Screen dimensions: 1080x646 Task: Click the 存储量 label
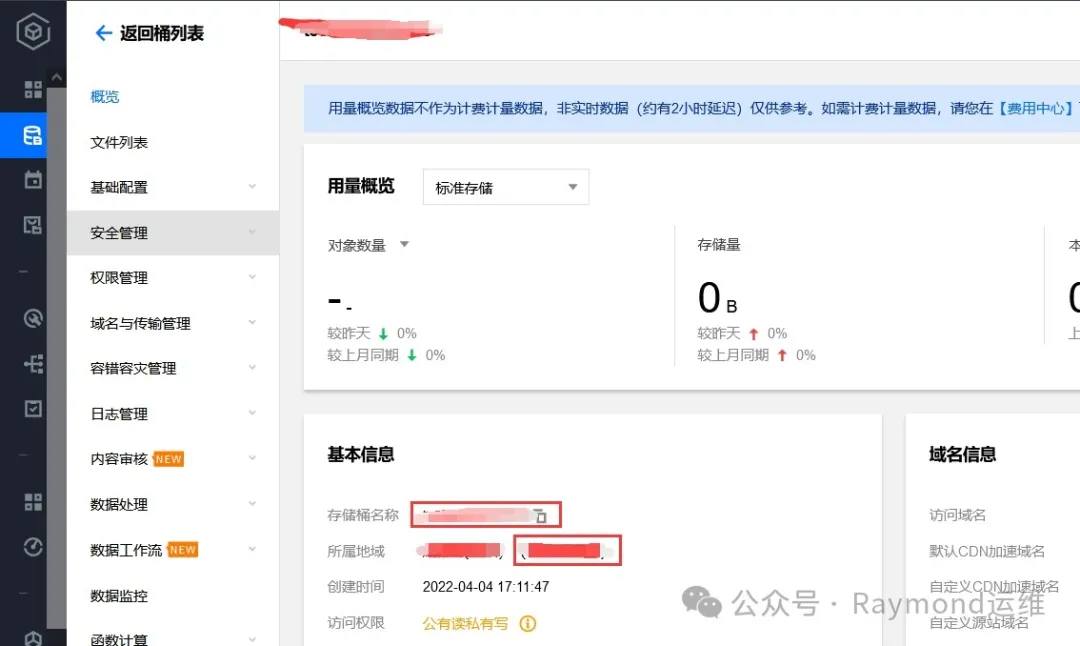[718, 244]
